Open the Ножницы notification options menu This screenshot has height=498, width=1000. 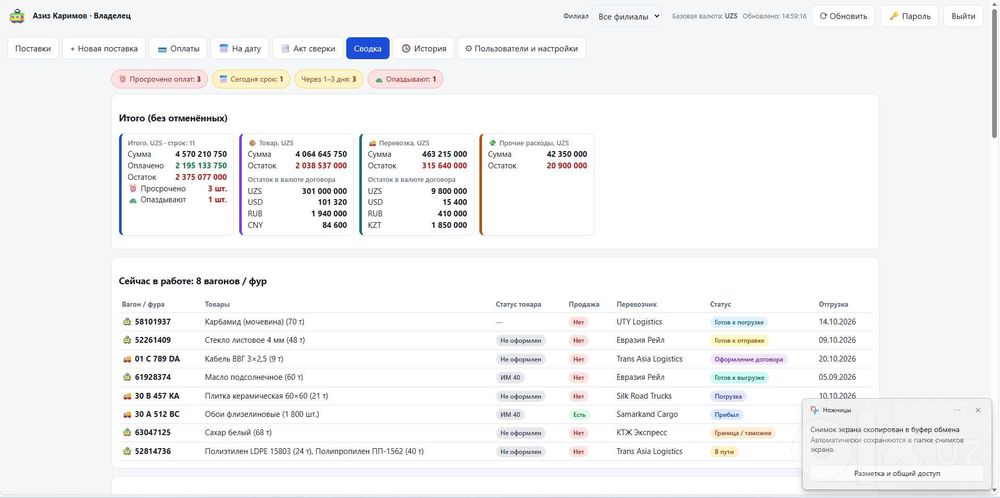point(957,410)
